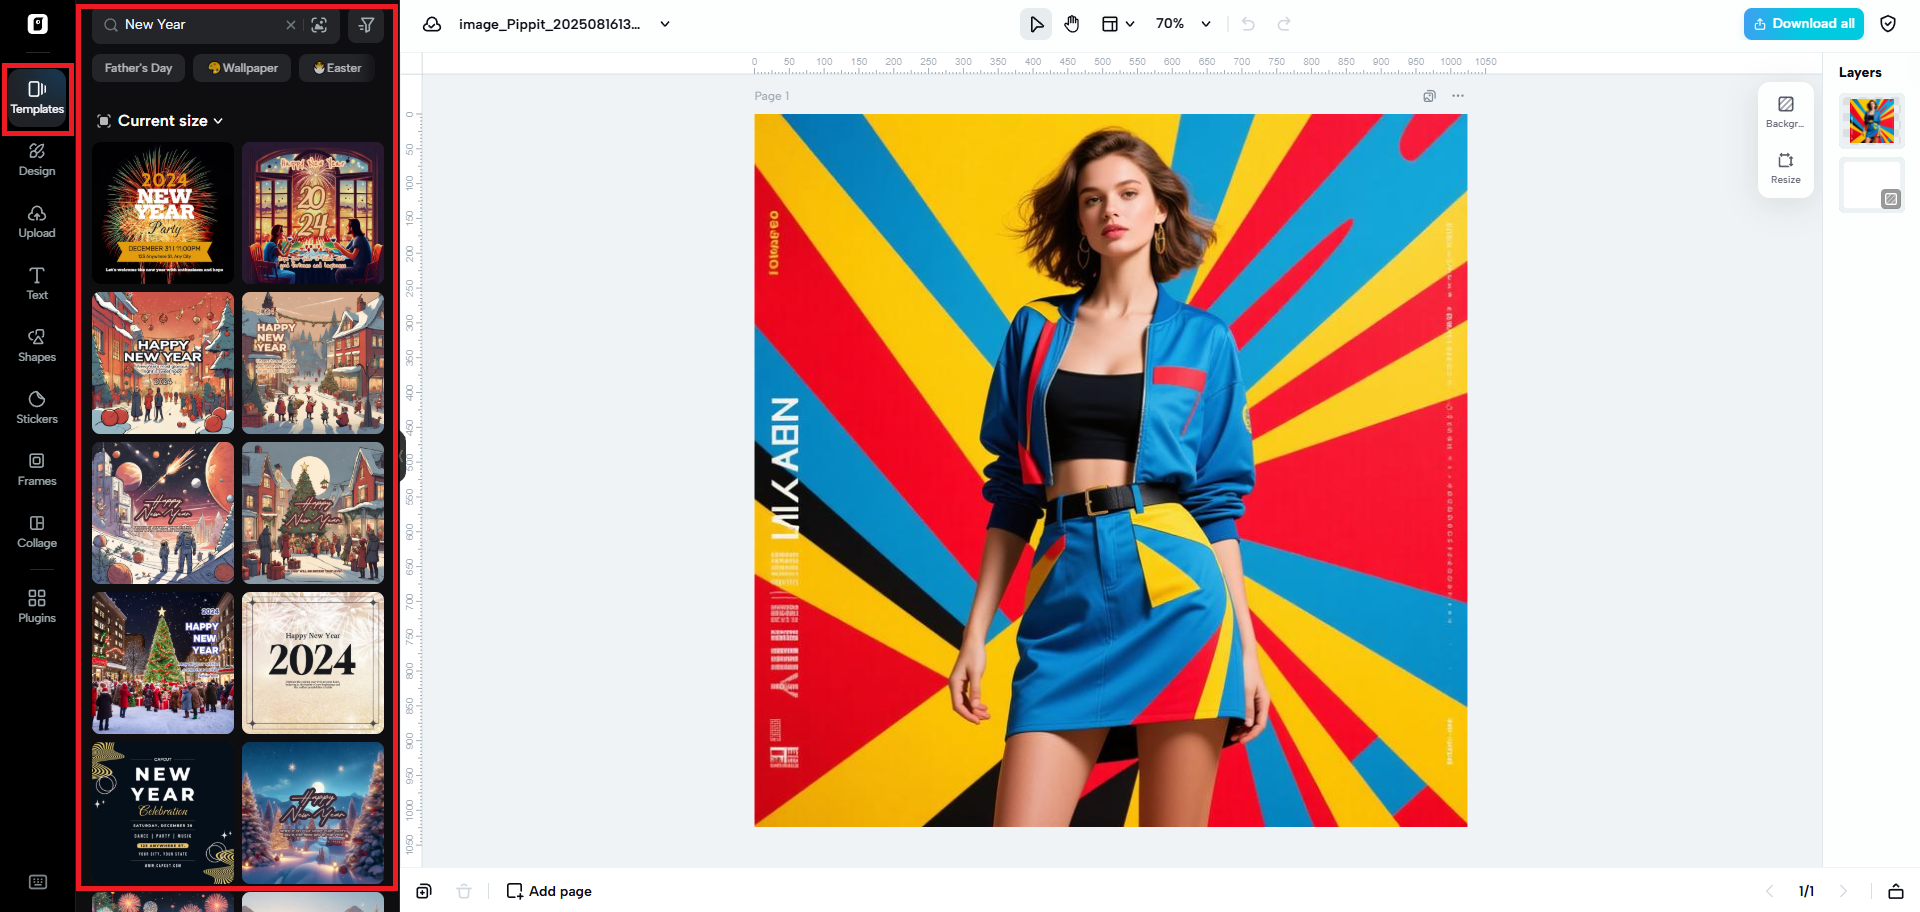Open the Stickers panel
This screenshot has height=912, width=1920.
pyautogui.click(x=36, y=408)
